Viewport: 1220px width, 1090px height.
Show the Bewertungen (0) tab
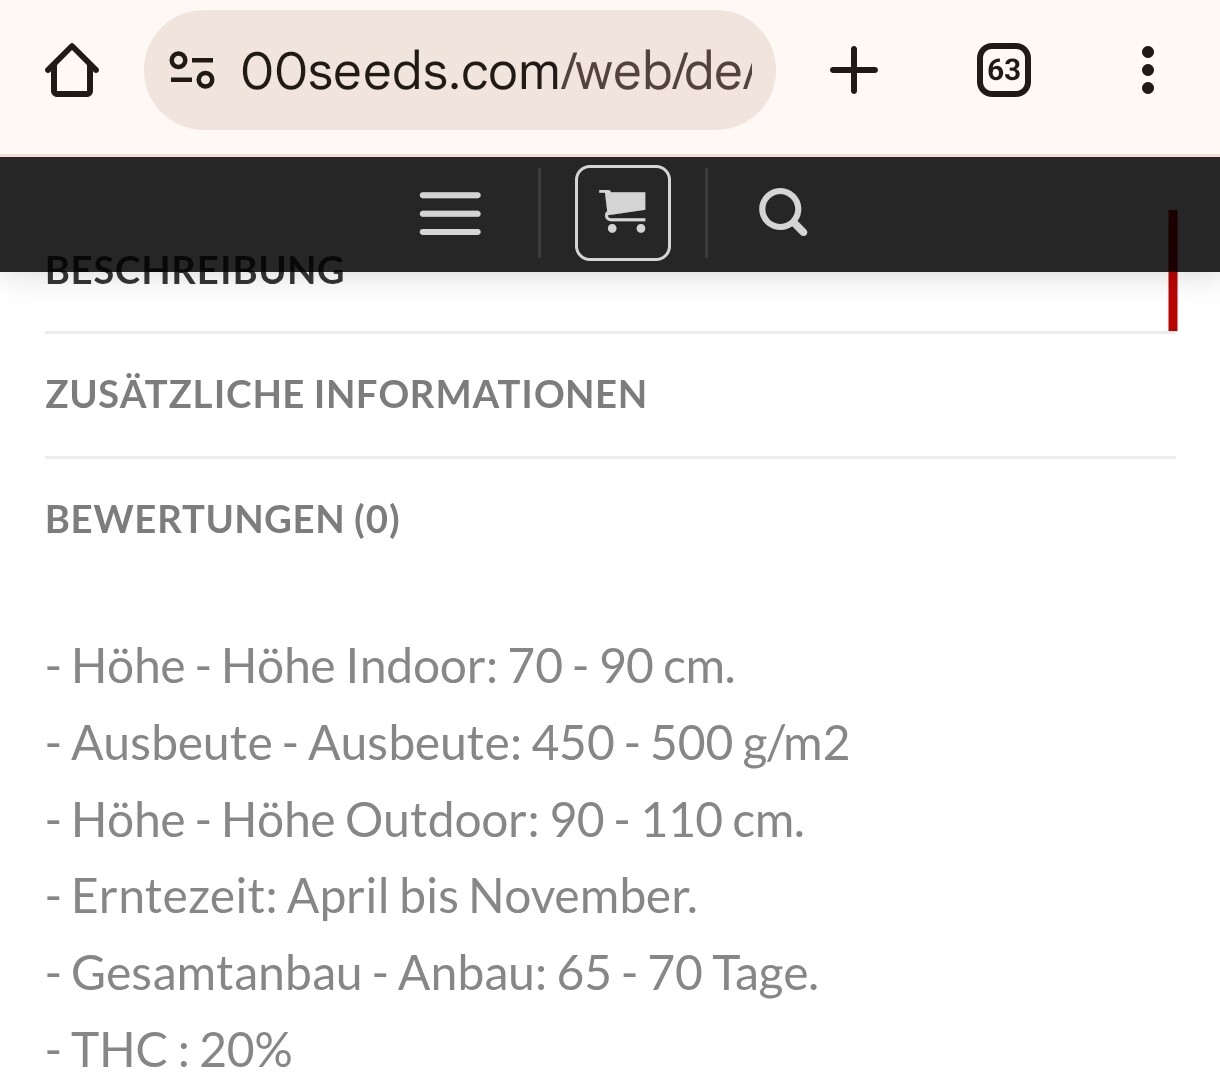point(223,520)
